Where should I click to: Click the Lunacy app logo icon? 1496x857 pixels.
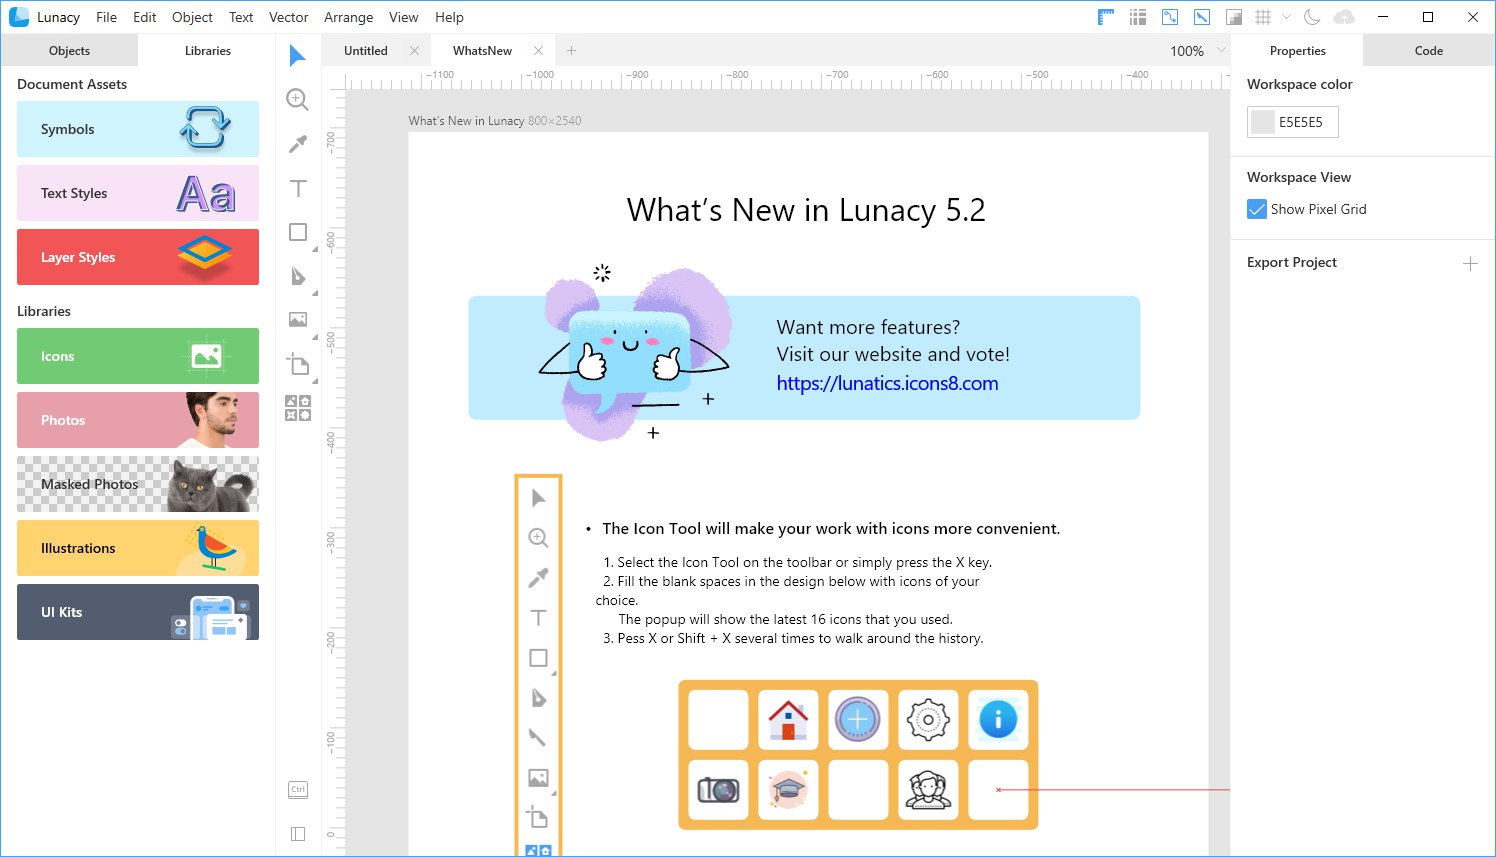click(x=19, y=17)
